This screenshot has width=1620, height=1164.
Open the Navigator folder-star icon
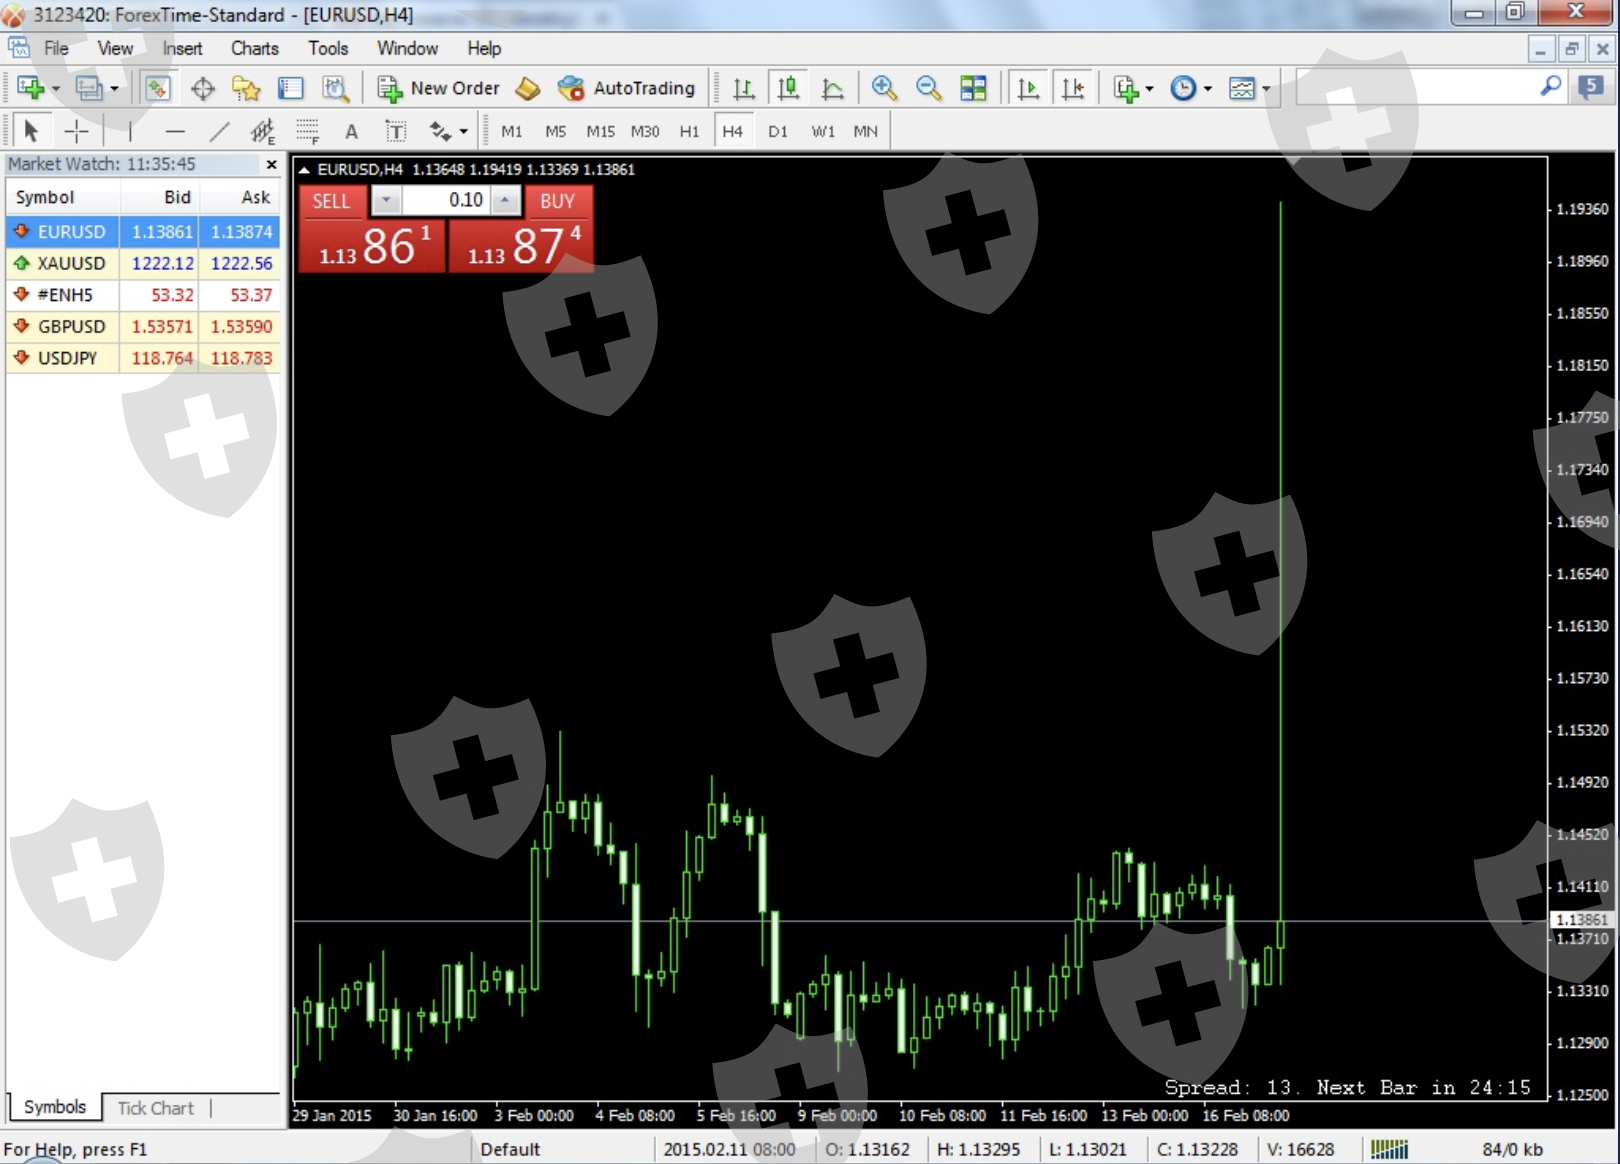246,89
